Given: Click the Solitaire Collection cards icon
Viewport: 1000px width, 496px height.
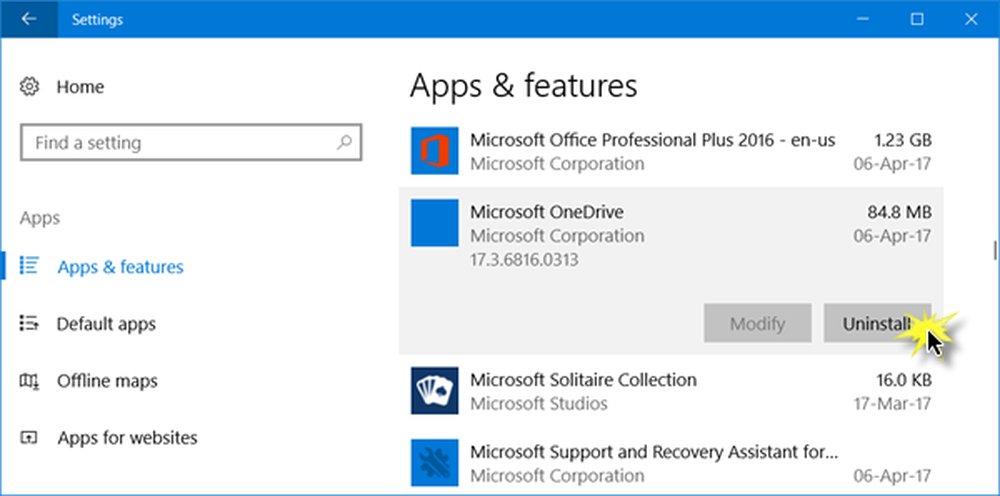Looking at the screenshot, I should point(434,390).
